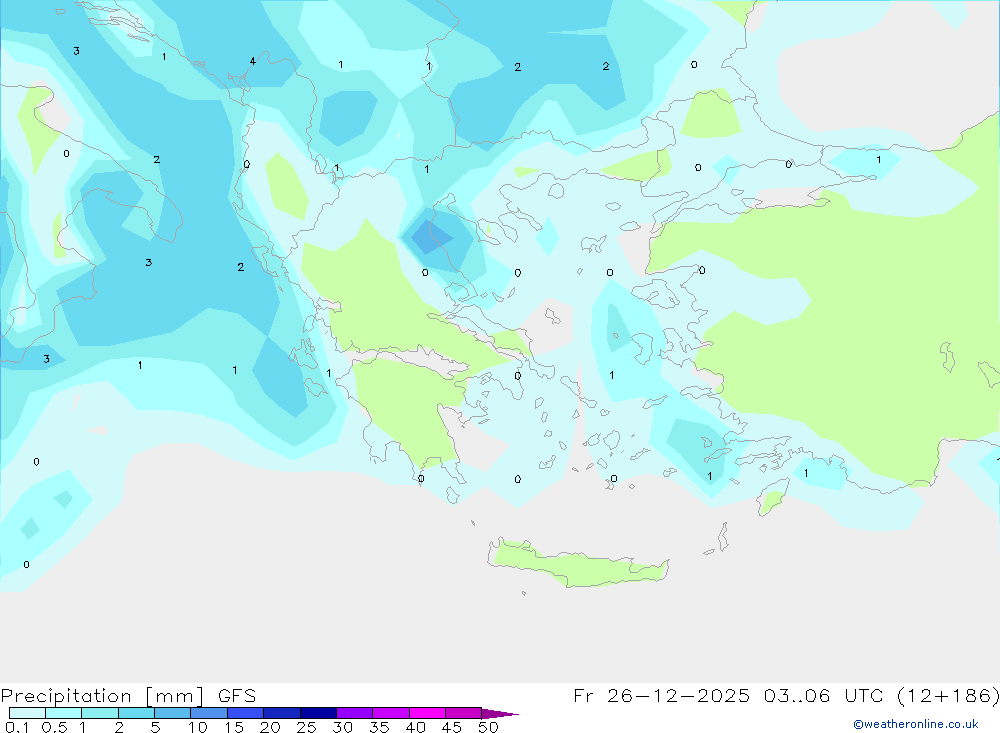
Task: Select the 45–50 mm legend color swatch
Action: tap(464, 713)
